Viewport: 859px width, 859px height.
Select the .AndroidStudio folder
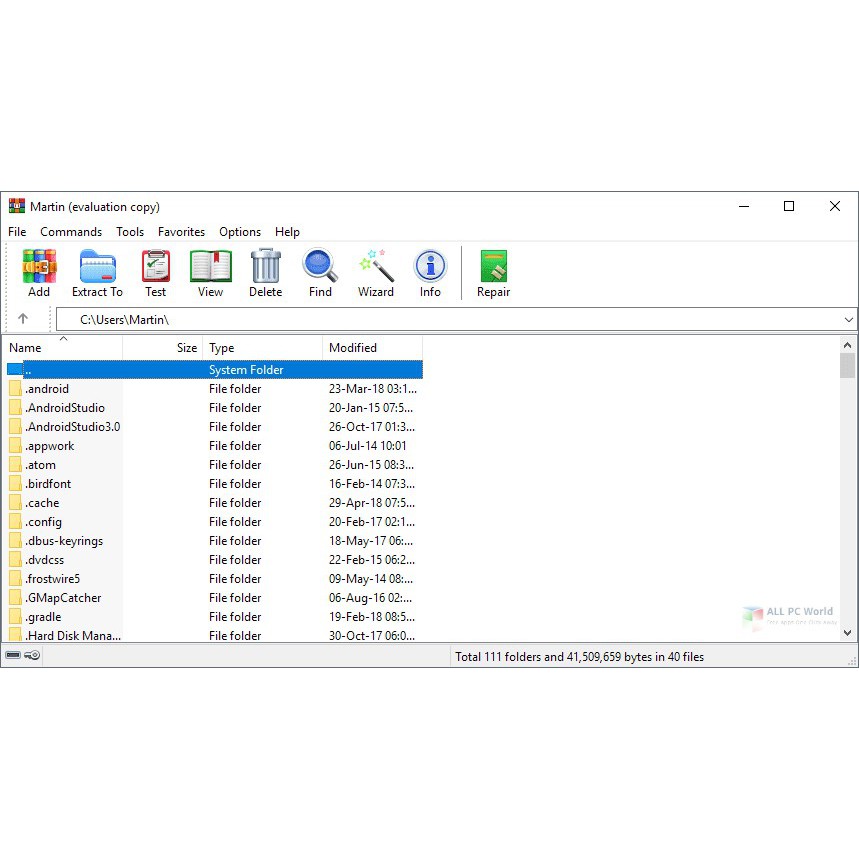(x=65, y=408)
